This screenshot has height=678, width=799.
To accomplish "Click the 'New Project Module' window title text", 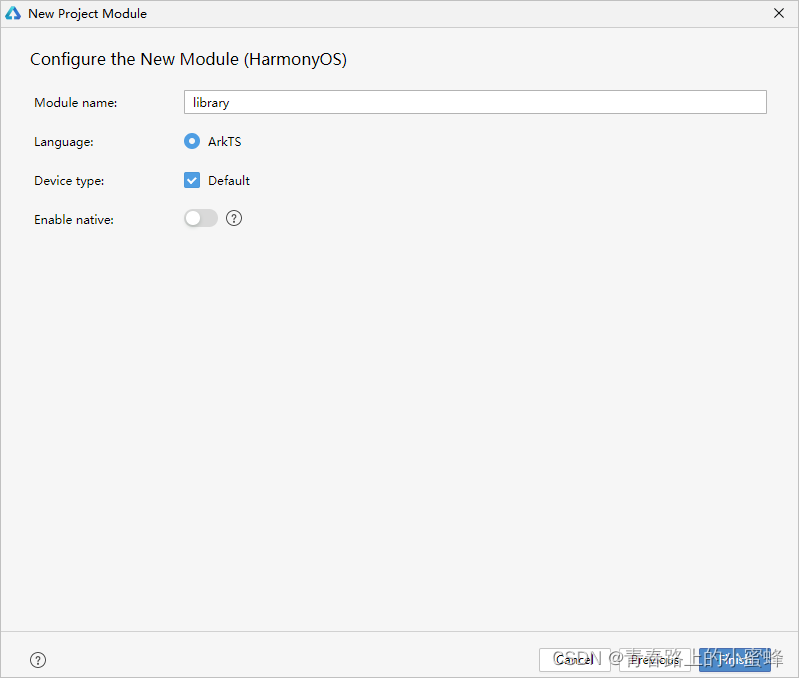I will pyautogui.click(x=87, y=14).
